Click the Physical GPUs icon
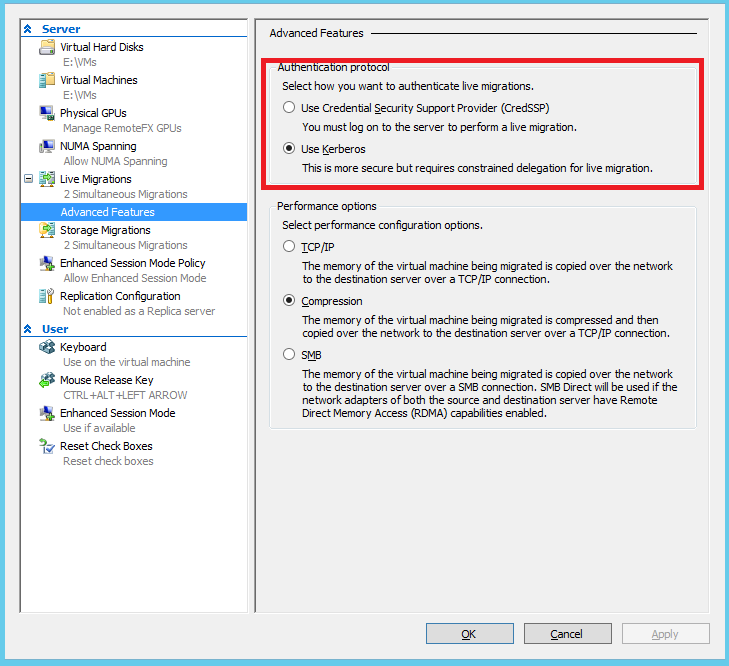 [47, 113]
